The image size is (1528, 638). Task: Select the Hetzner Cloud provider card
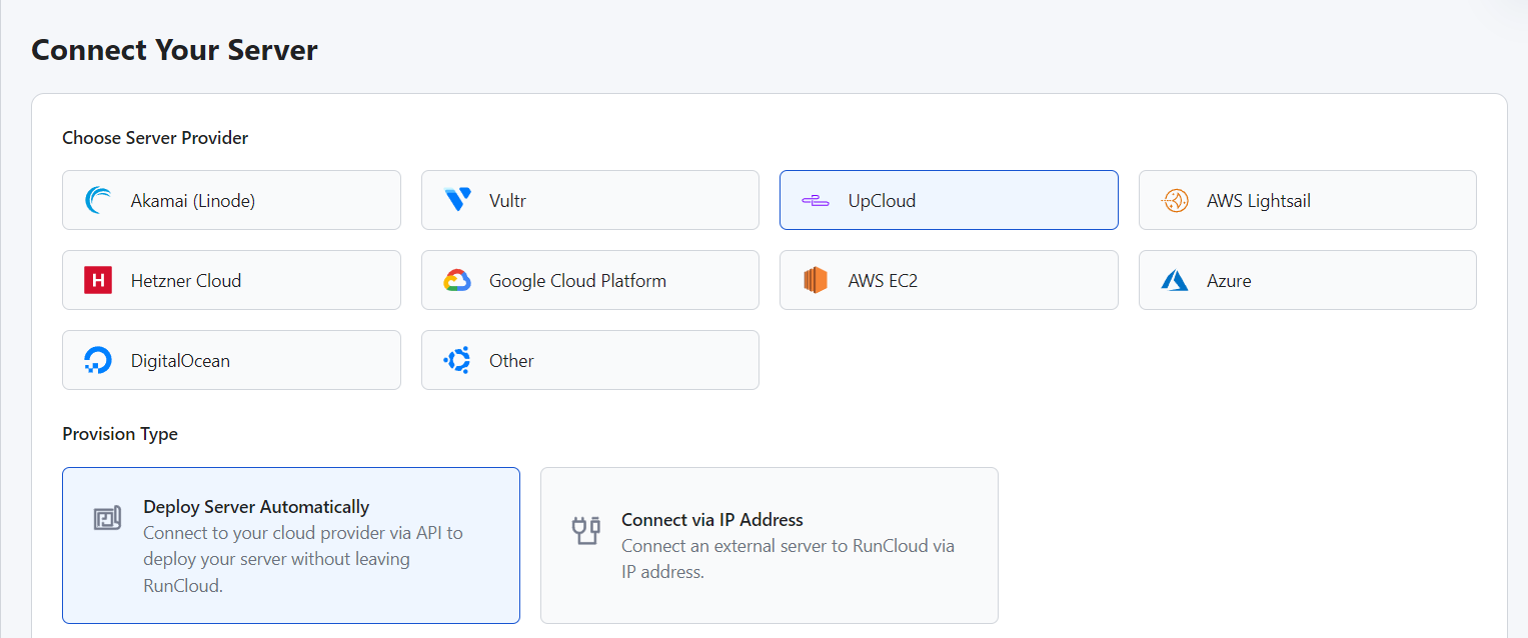(x=231, y=280)
